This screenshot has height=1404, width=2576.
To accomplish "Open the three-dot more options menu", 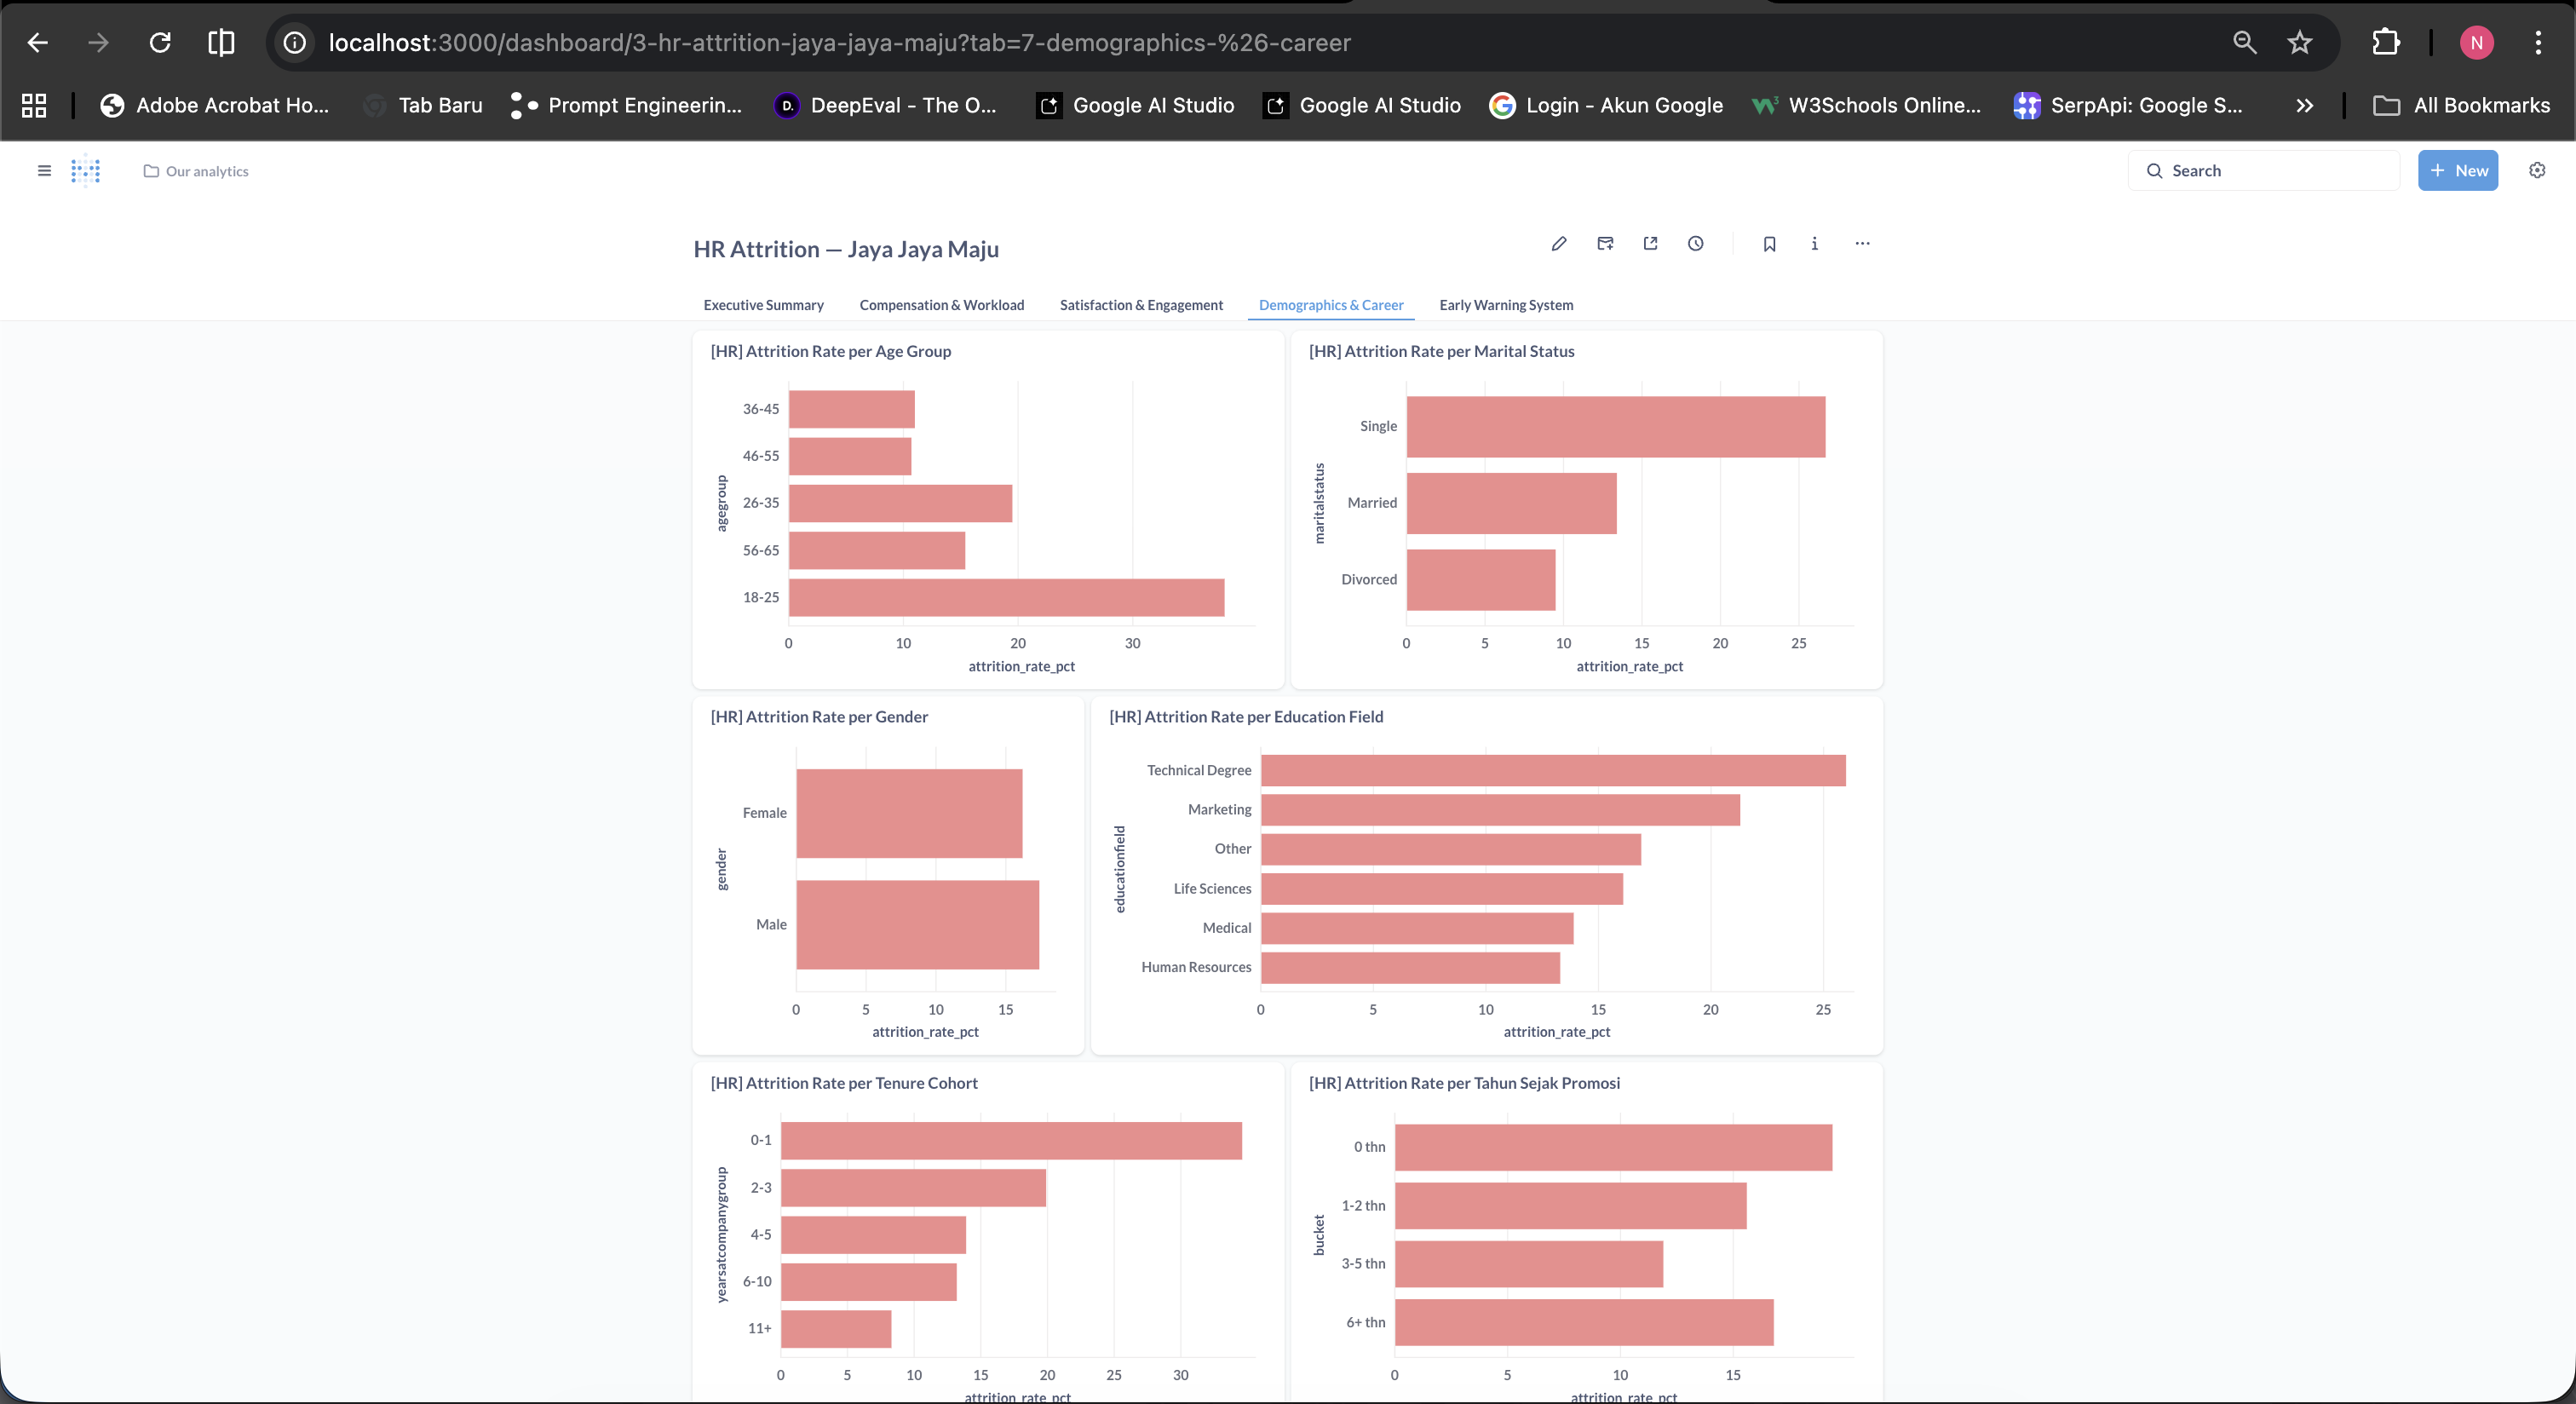I will (1862, 243).
